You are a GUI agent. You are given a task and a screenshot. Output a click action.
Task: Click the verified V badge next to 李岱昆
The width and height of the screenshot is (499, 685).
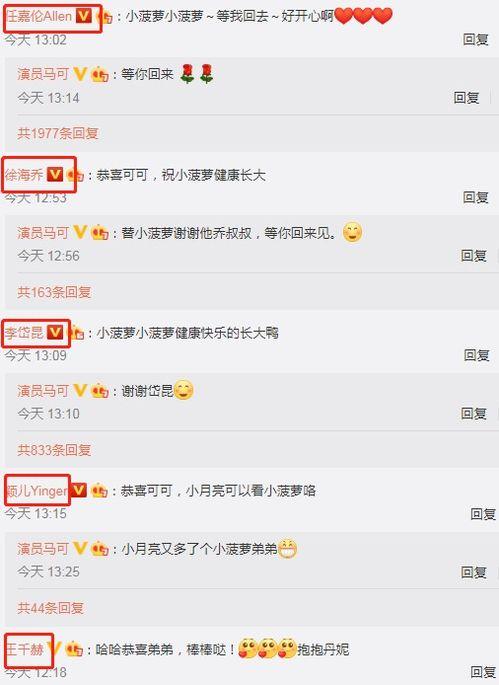[55, 332]
